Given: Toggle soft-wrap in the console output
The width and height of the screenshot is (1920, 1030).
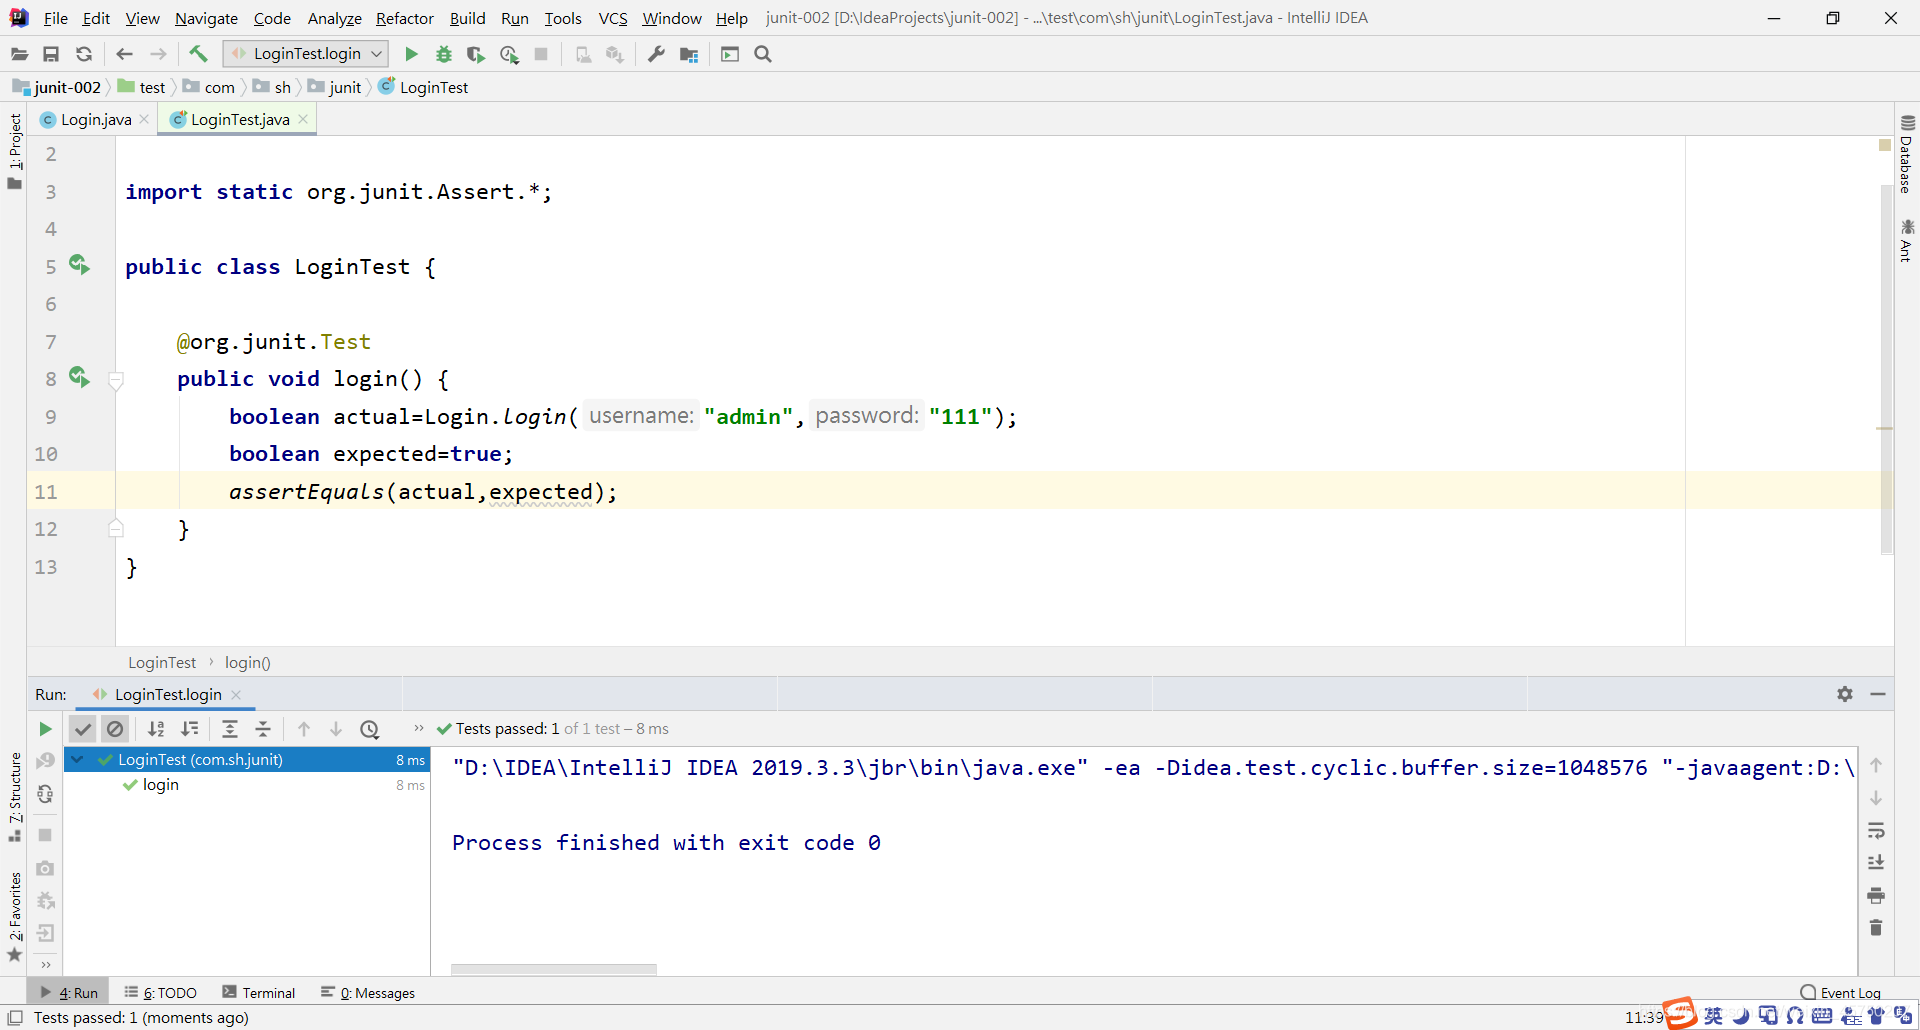Looking at the screenshot, I should [1876, 830].
